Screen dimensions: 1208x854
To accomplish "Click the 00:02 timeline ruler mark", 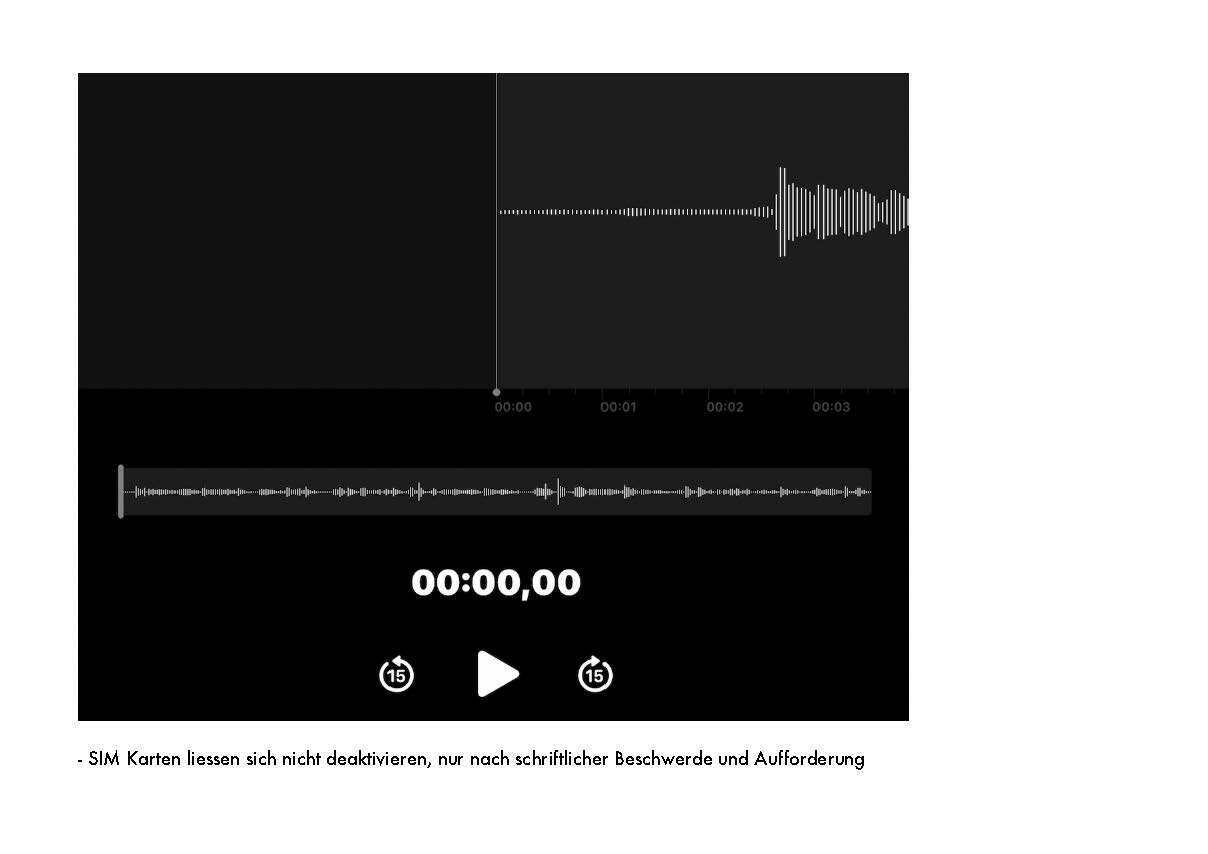I will click(725, 407).
